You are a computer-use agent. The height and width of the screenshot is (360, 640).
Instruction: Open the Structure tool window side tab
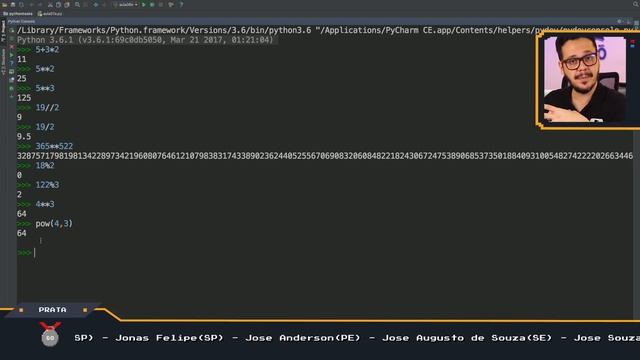point(3,61)
